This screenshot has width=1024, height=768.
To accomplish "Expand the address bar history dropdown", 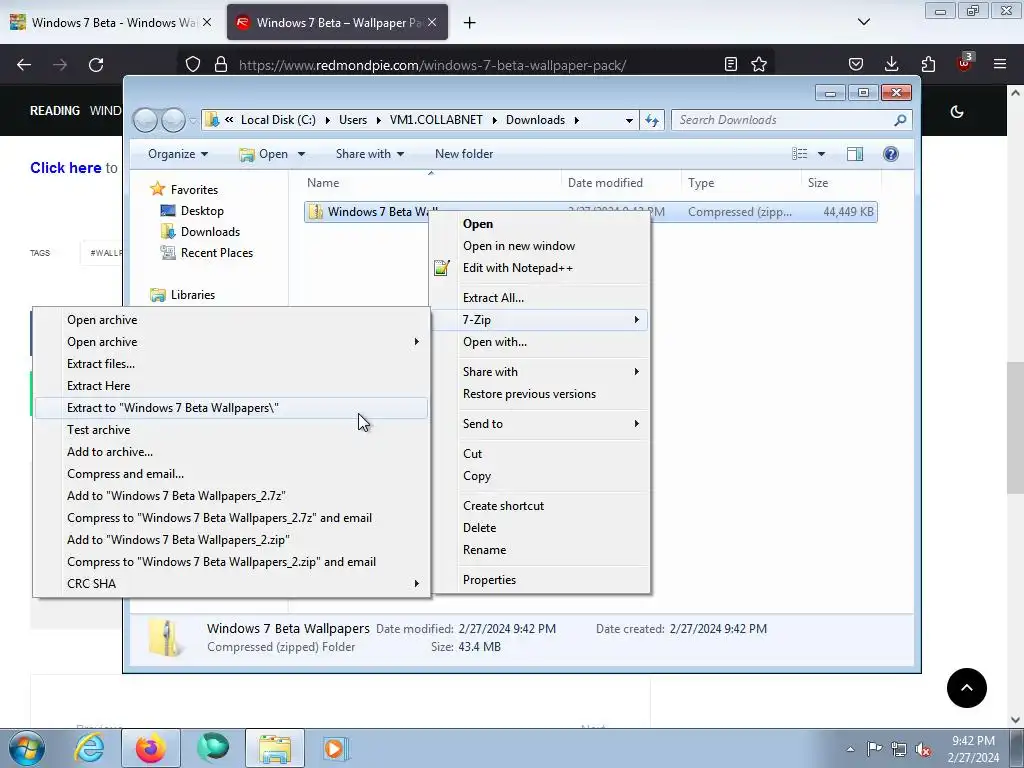I will 629,120.
